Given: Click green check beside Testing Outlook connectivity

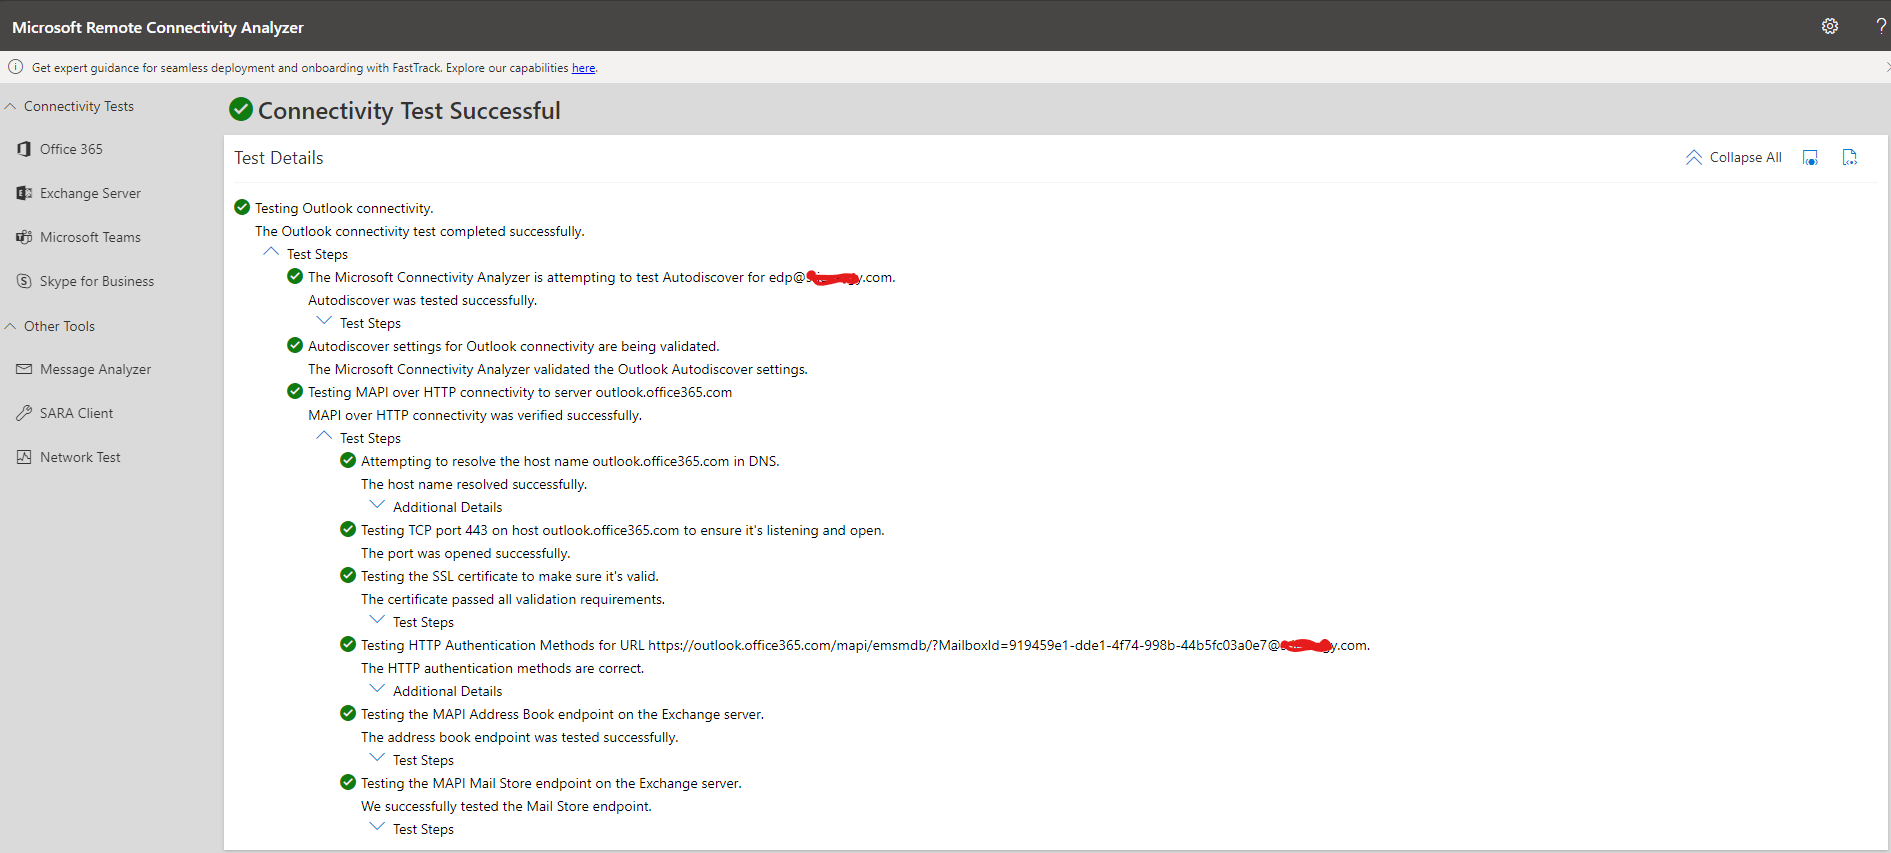Looking at the screenshot, I should (242, 207).
